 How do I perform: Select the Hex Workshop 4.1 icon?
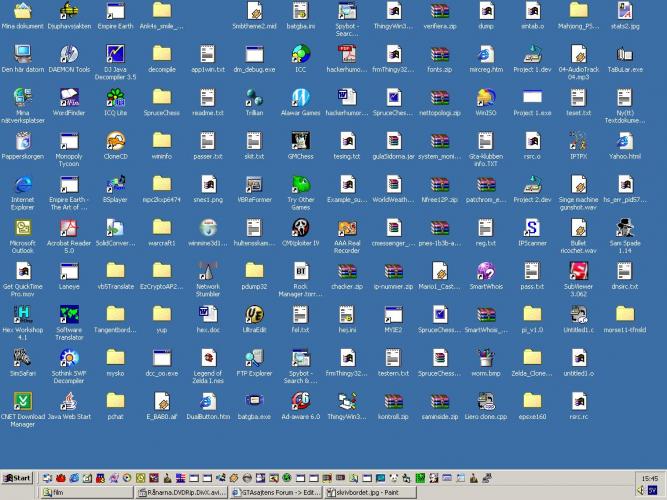pyautogui.click(x=22, y=314)
